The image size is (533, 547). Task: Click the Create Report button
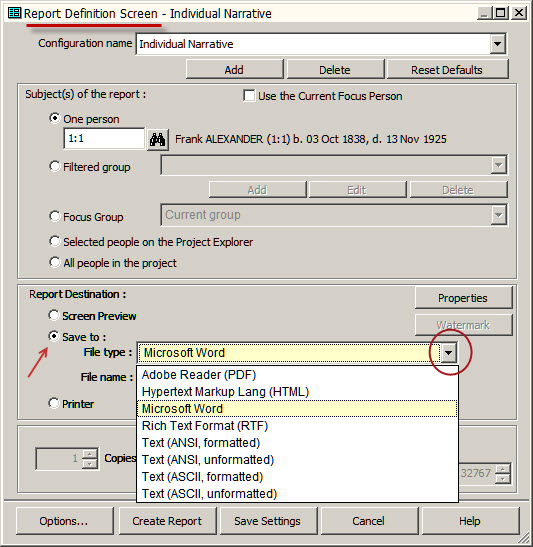click(167, 521)
